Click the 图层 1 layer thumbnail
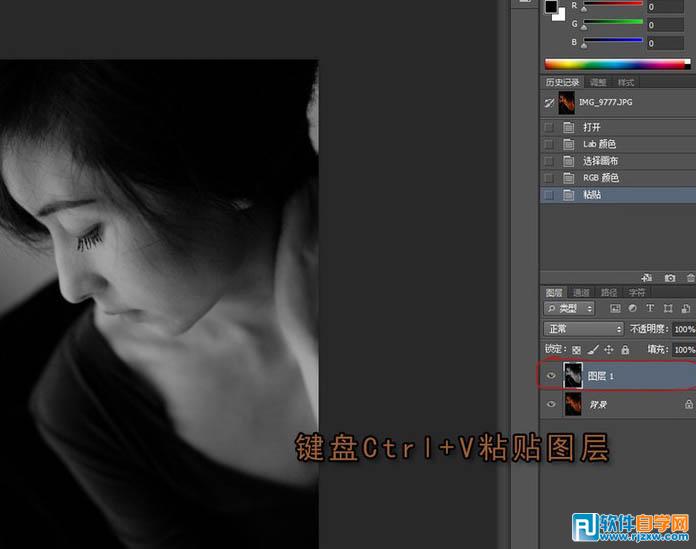The height and width of the screenshot is (549, 696). (x=573, y=375)
